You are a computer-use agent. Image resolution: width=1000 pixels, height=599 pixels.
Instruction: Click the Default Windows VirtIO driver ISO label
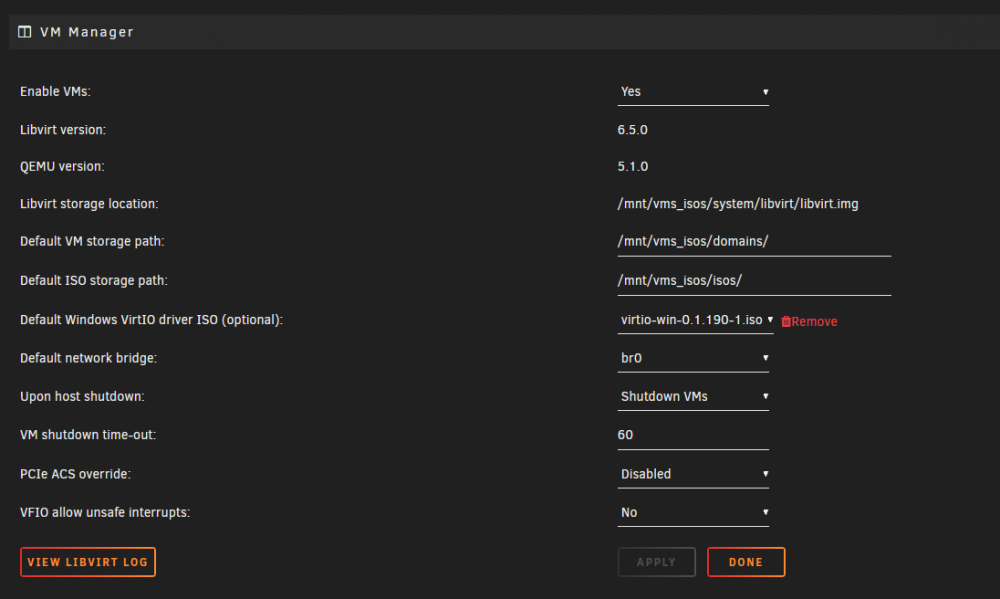pos(151,320)
